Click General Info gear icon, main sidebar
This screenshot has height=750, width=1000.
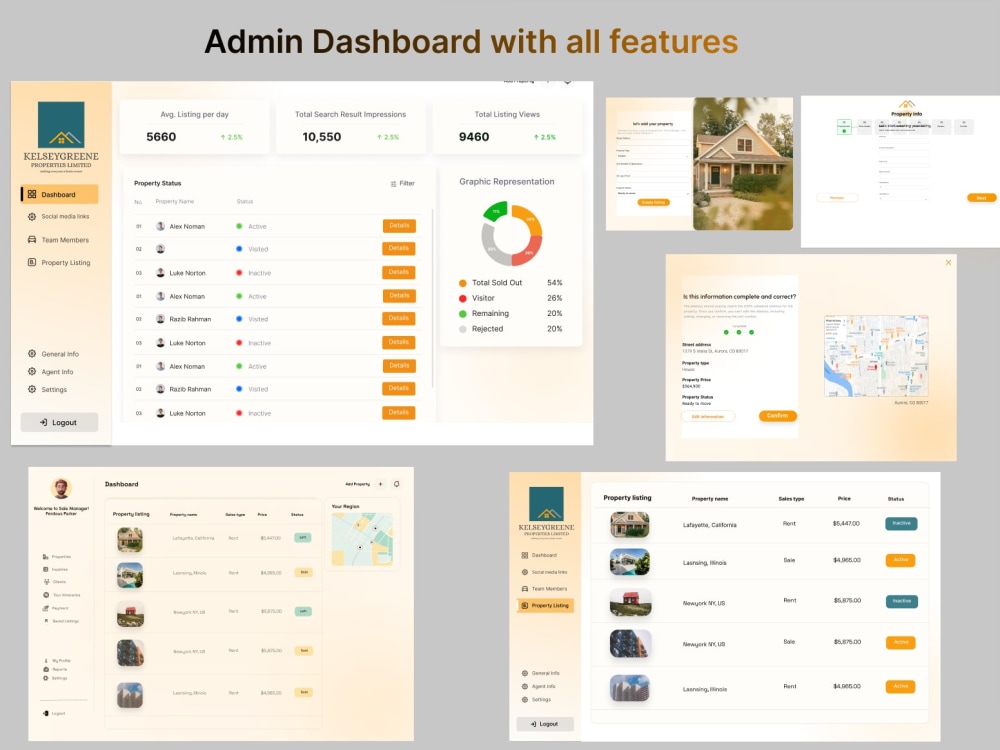click(32, 353)
